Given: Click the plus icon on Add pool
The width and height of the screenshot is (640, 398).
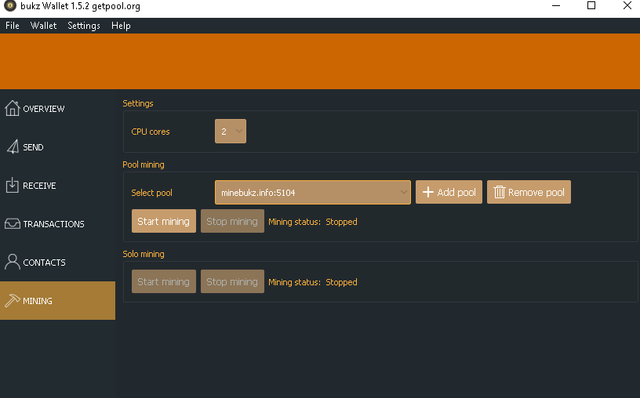Looking at the screenshot, I should [x=428, y=192].
